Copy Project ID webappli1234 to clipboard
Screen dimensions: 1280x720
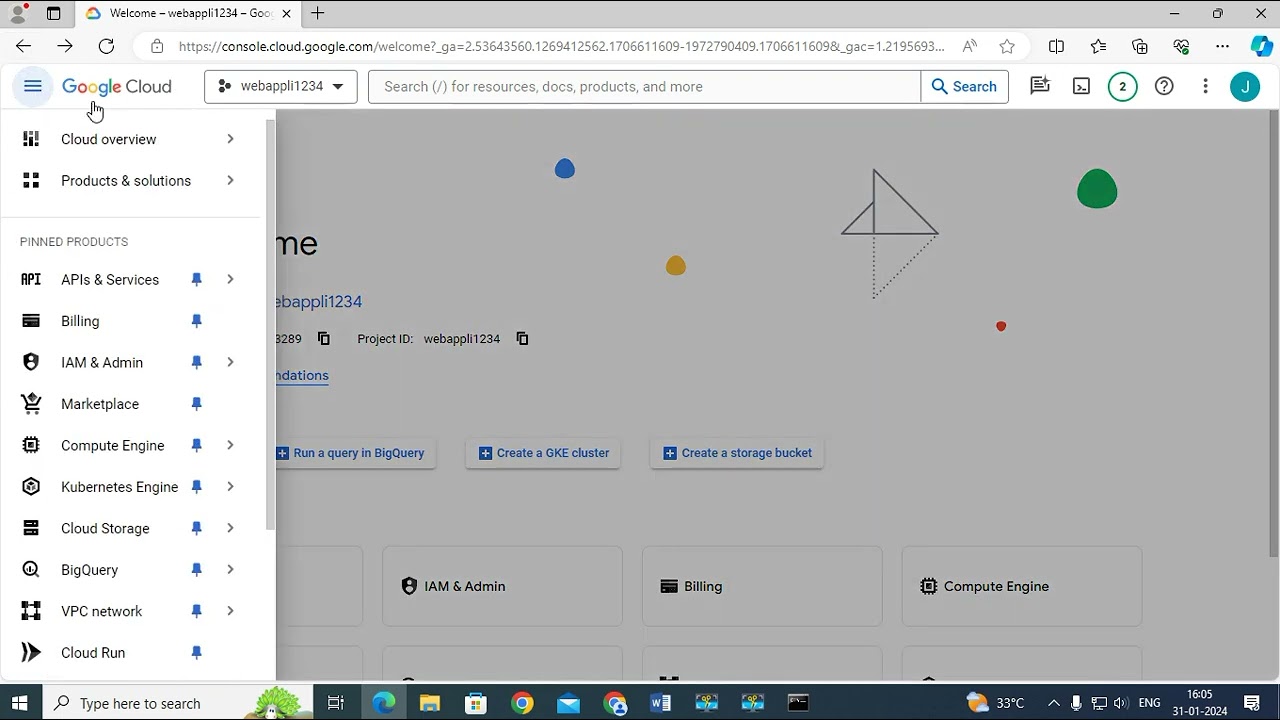pos(522,338)
